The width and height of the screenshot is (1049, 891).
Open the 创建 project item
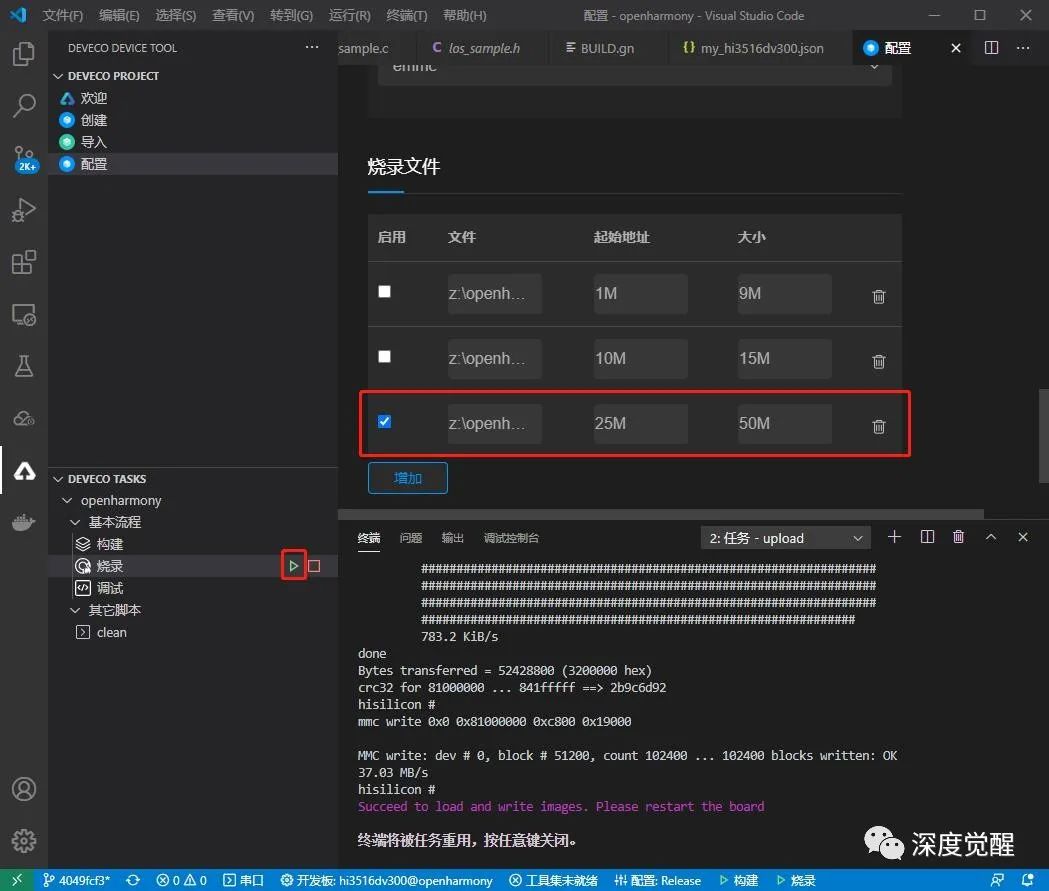pos(94,120)
